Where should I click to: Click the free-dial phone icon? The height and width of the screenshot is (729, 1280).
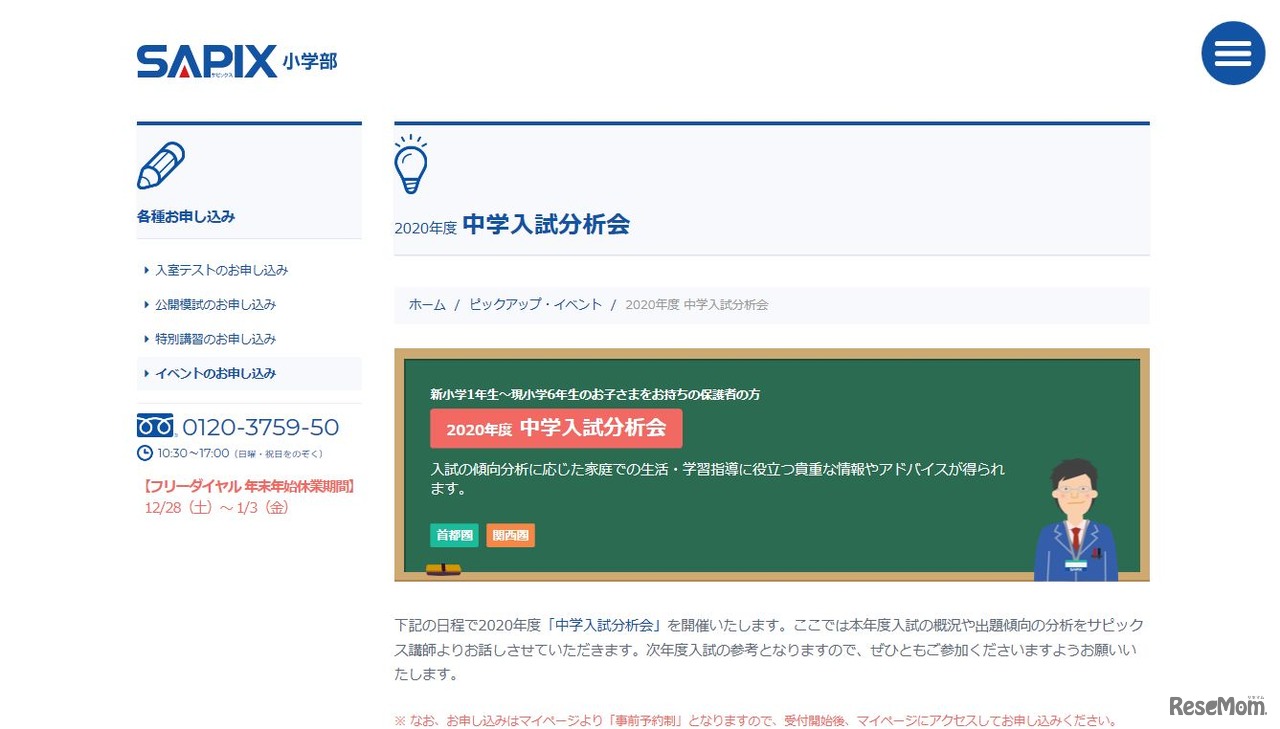[x=155, y=427]
